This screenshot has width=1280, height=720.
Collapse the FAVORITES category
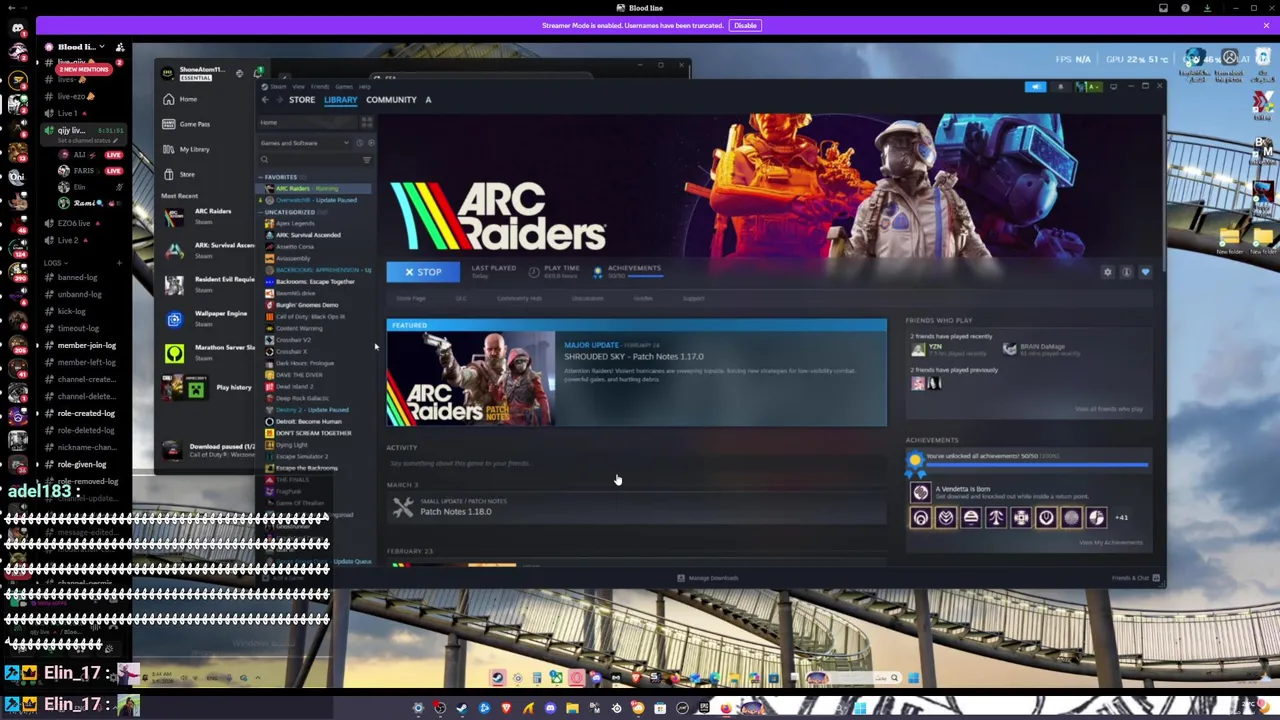pos(279,177)
